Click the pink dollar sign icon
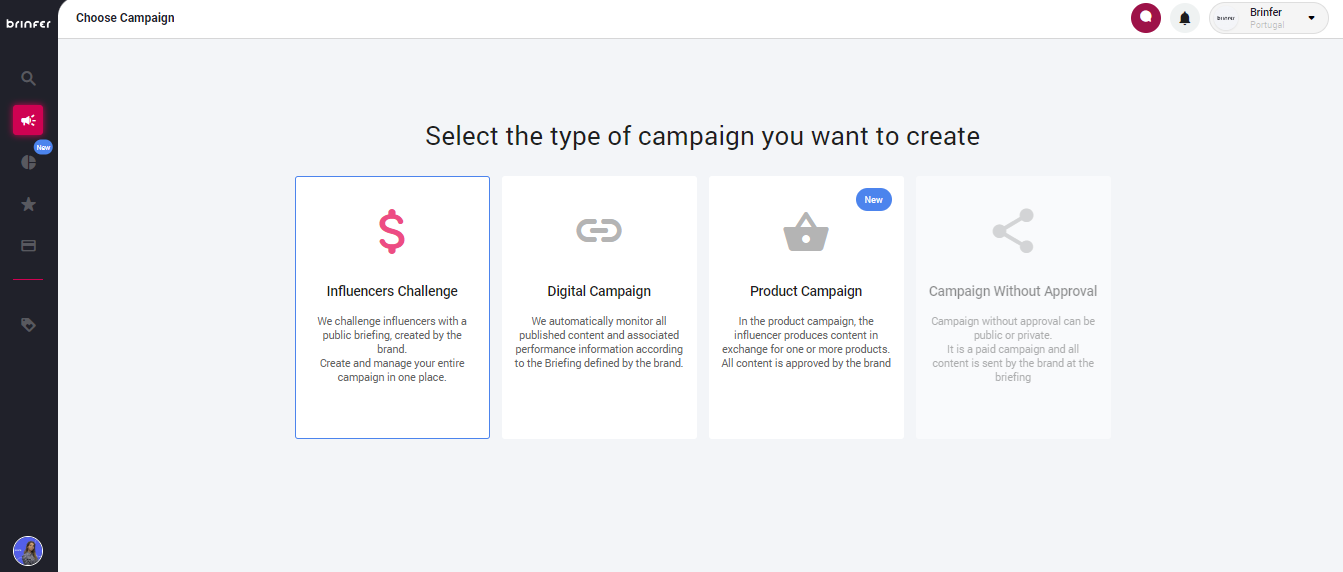Viewport: 1343px width, 572px height. coord(392,231)
